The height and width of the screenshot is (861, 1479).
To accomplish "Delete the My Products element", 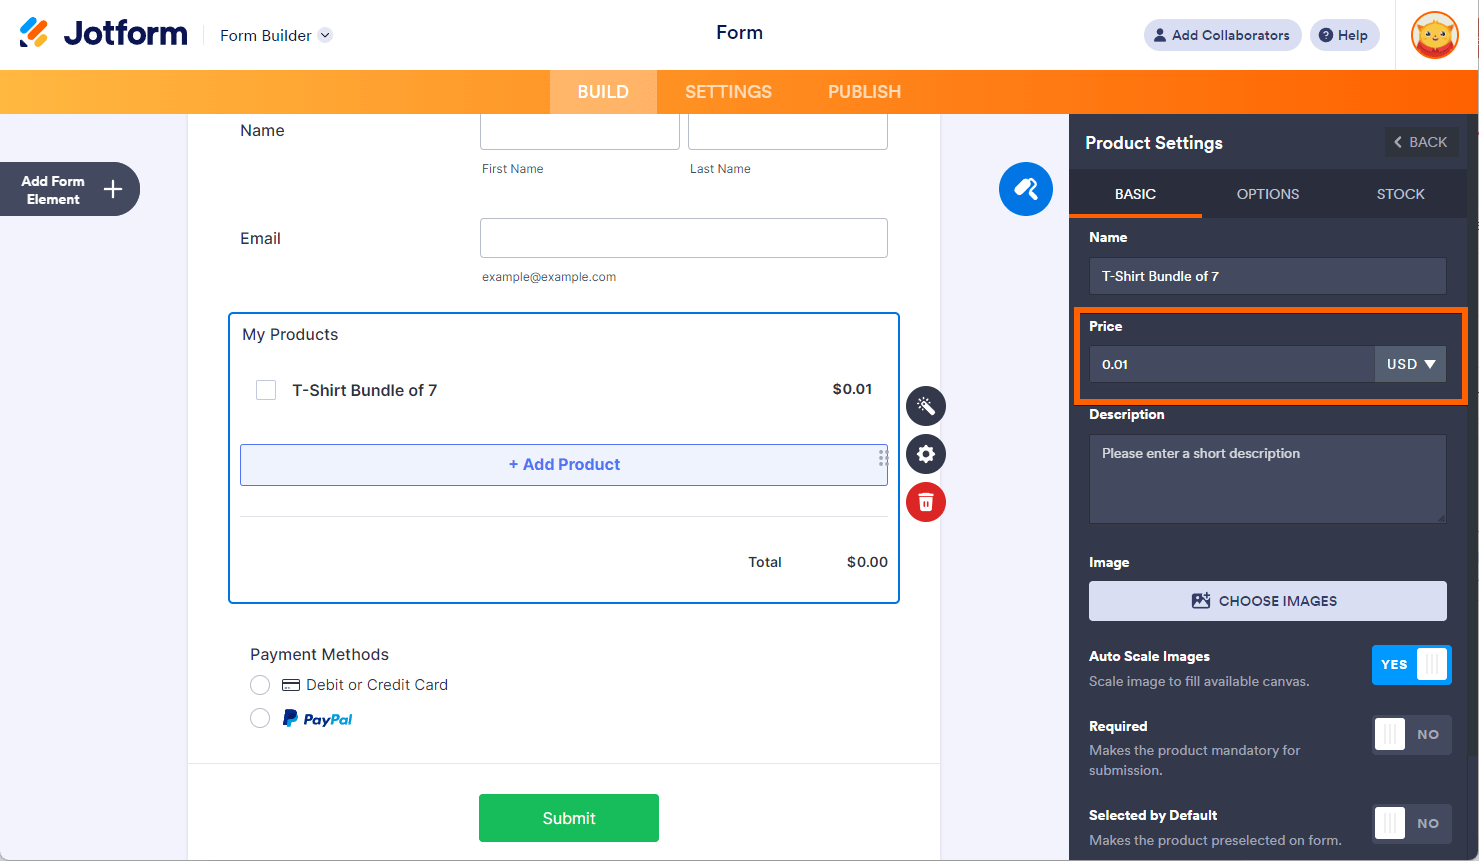I will (x=926, y=502).
